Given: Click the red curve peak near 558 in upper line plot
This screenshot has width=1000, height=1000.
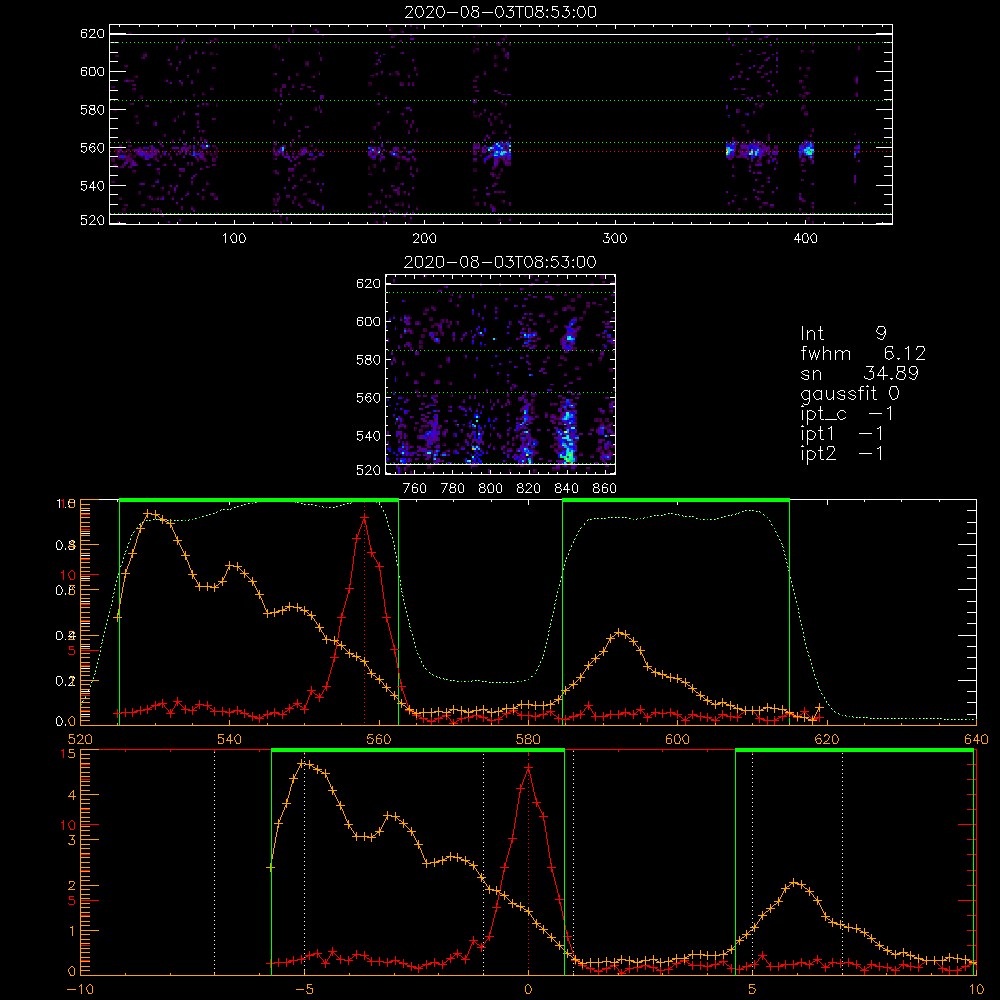Looking at the screenshot, I should (x=364, y=518).
